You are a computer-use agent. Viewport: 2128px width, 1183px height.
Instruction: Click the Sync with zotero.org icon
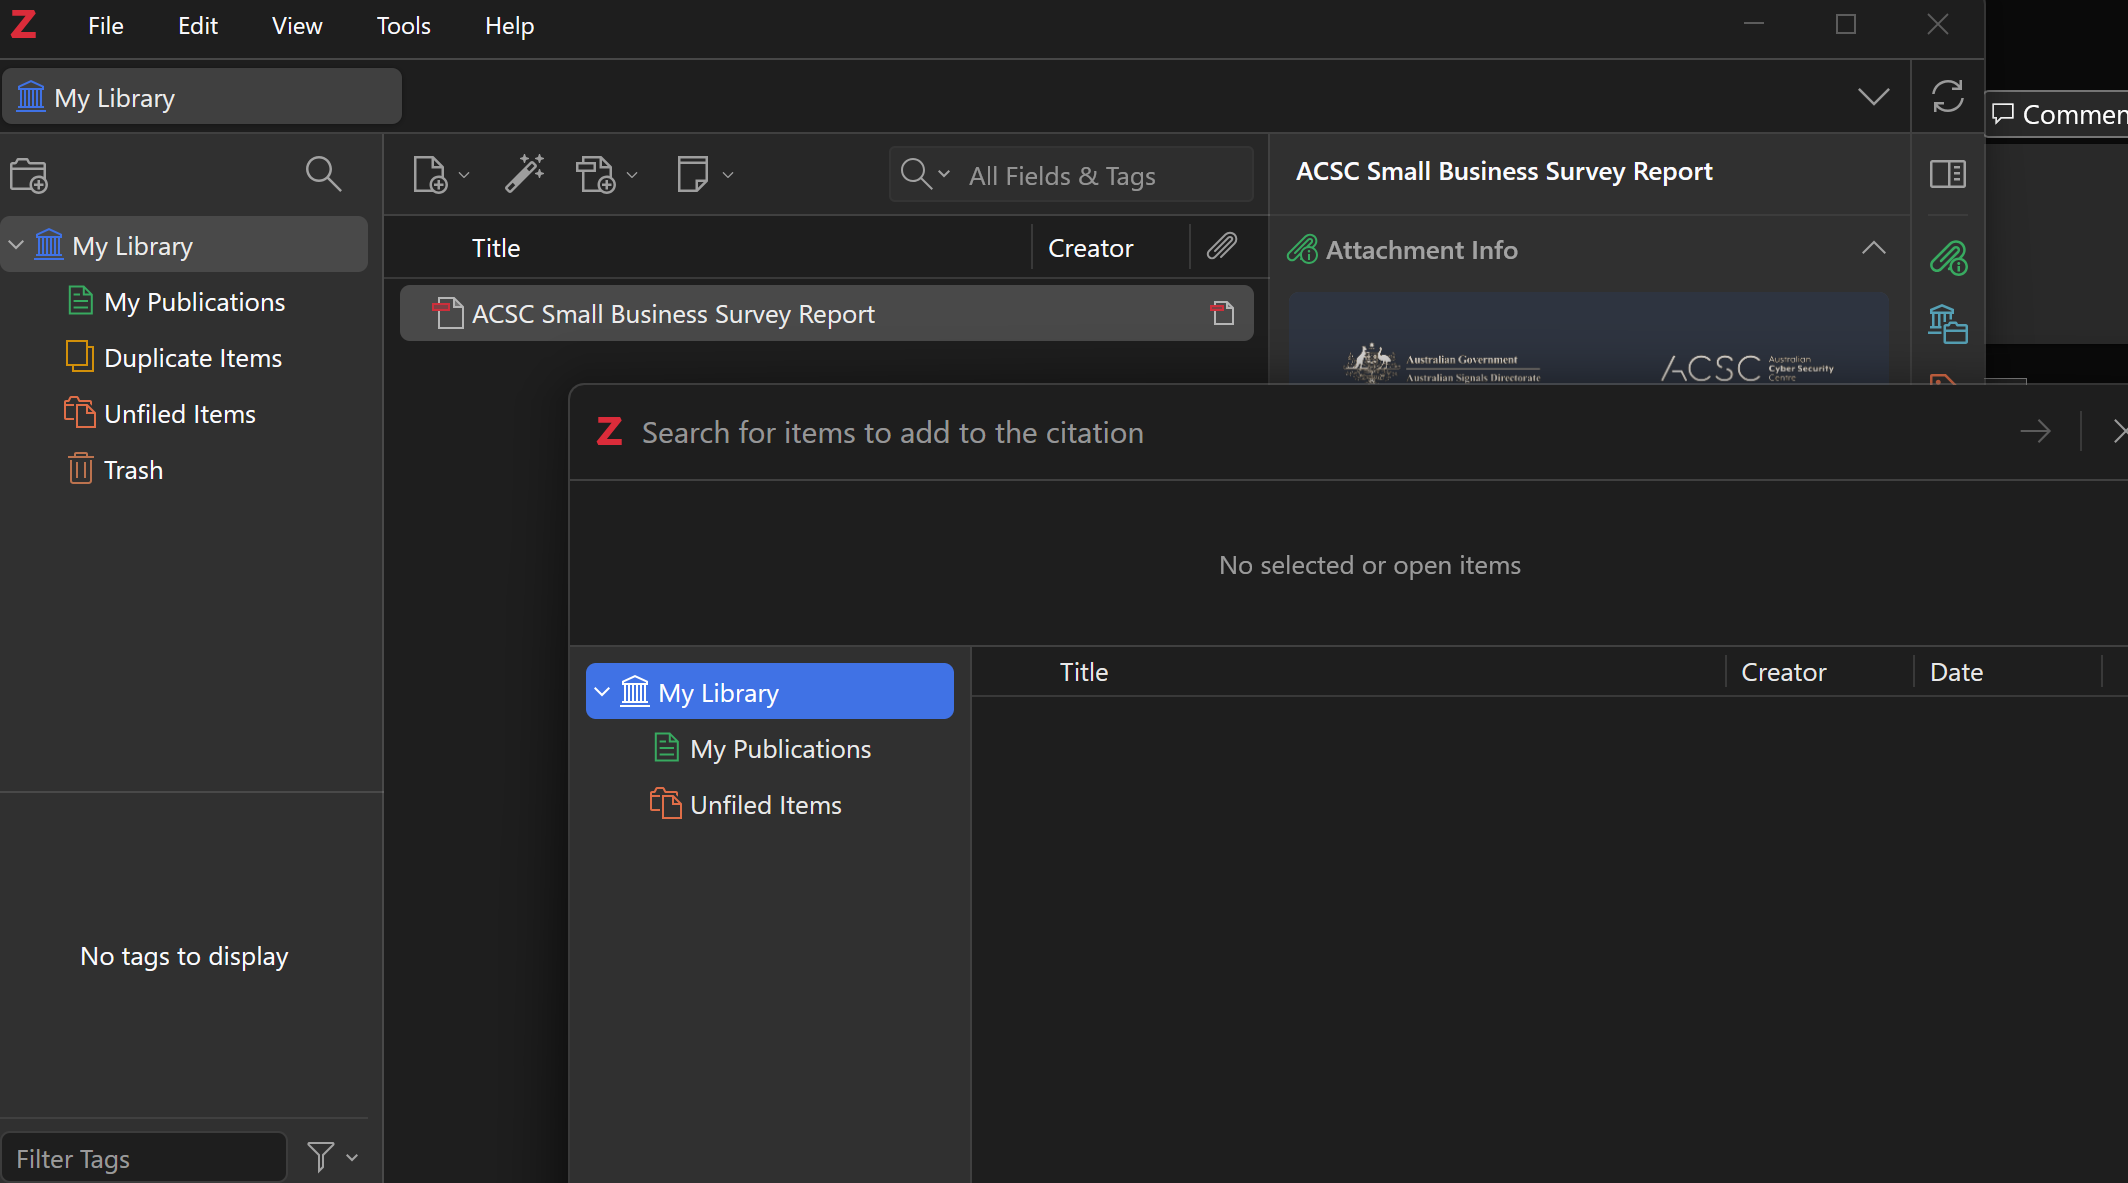tap(1947, 97)
